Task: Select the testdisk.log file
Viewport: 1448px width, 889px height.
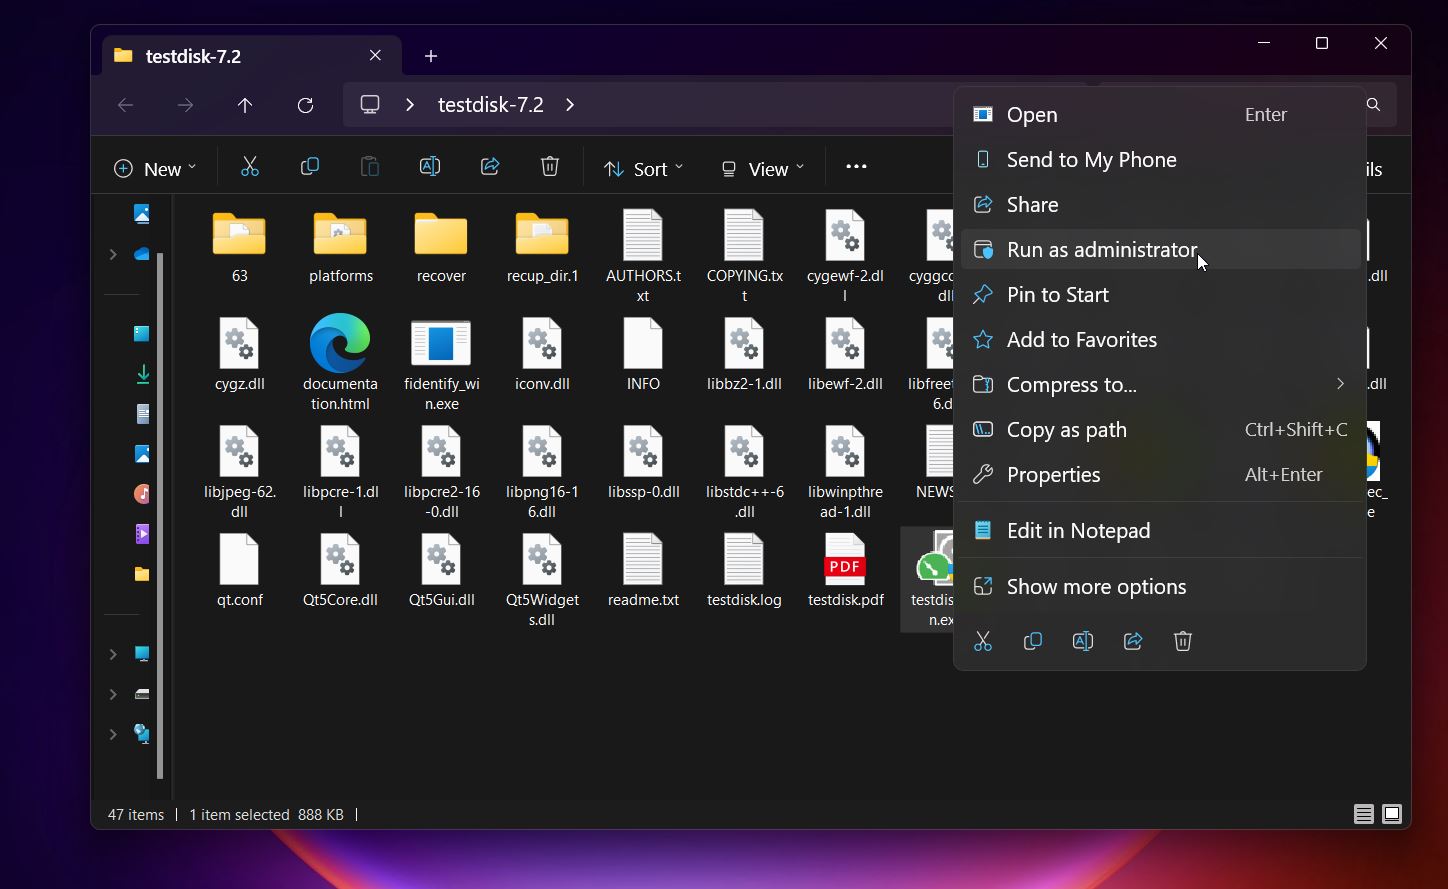Action: click(744, 571)
